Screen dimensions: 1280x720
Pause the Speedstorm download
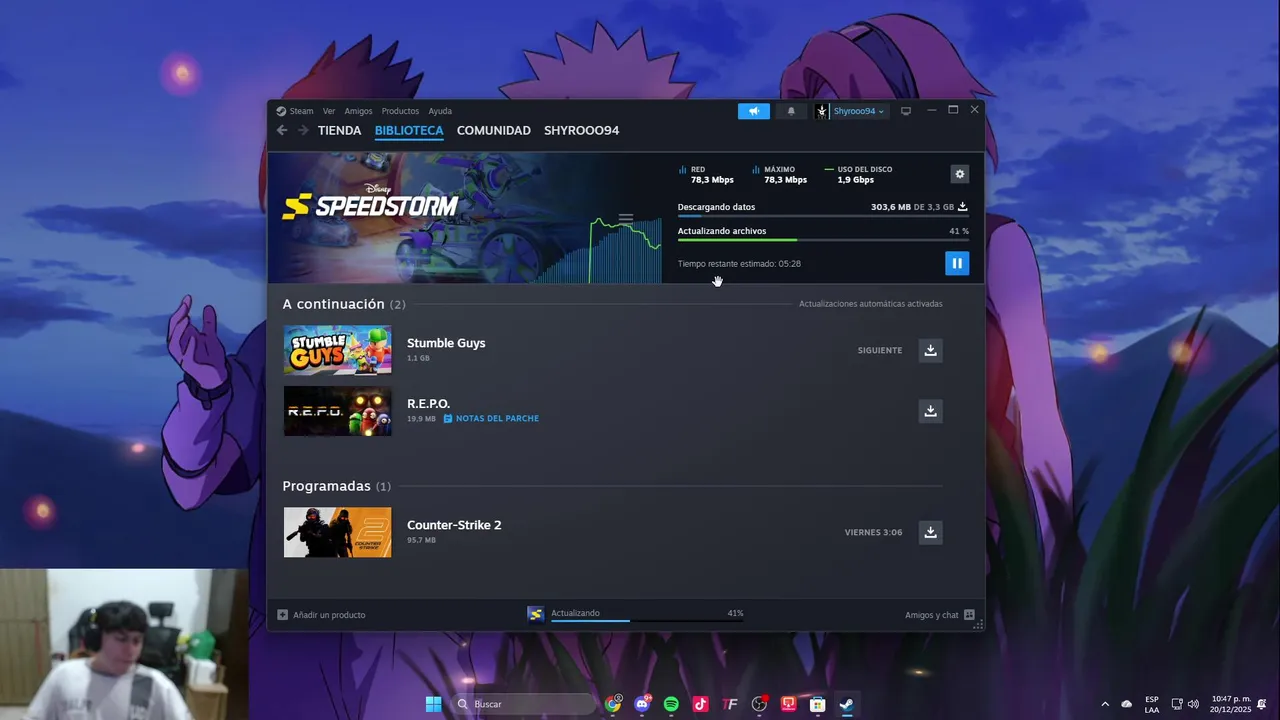[x=957, y=263]
